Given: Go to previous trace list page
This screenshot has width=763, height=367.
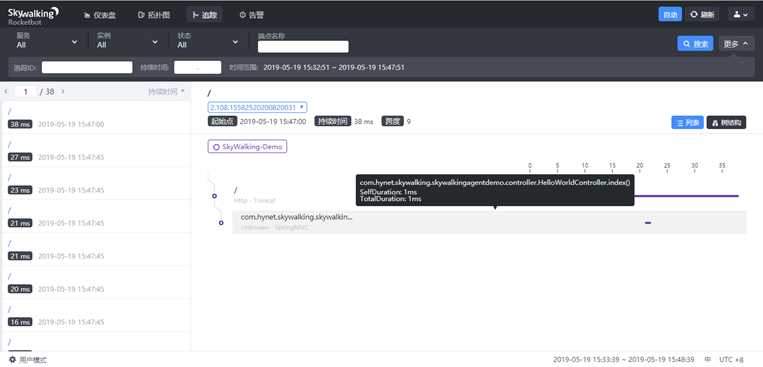Looking at the screenshot, I should [x=6, y=92].
